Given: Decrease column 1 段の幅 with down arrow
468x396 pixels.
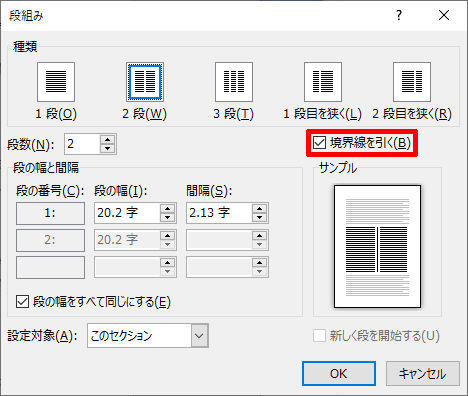Looking at the screenshot, I should click(168, 217).
